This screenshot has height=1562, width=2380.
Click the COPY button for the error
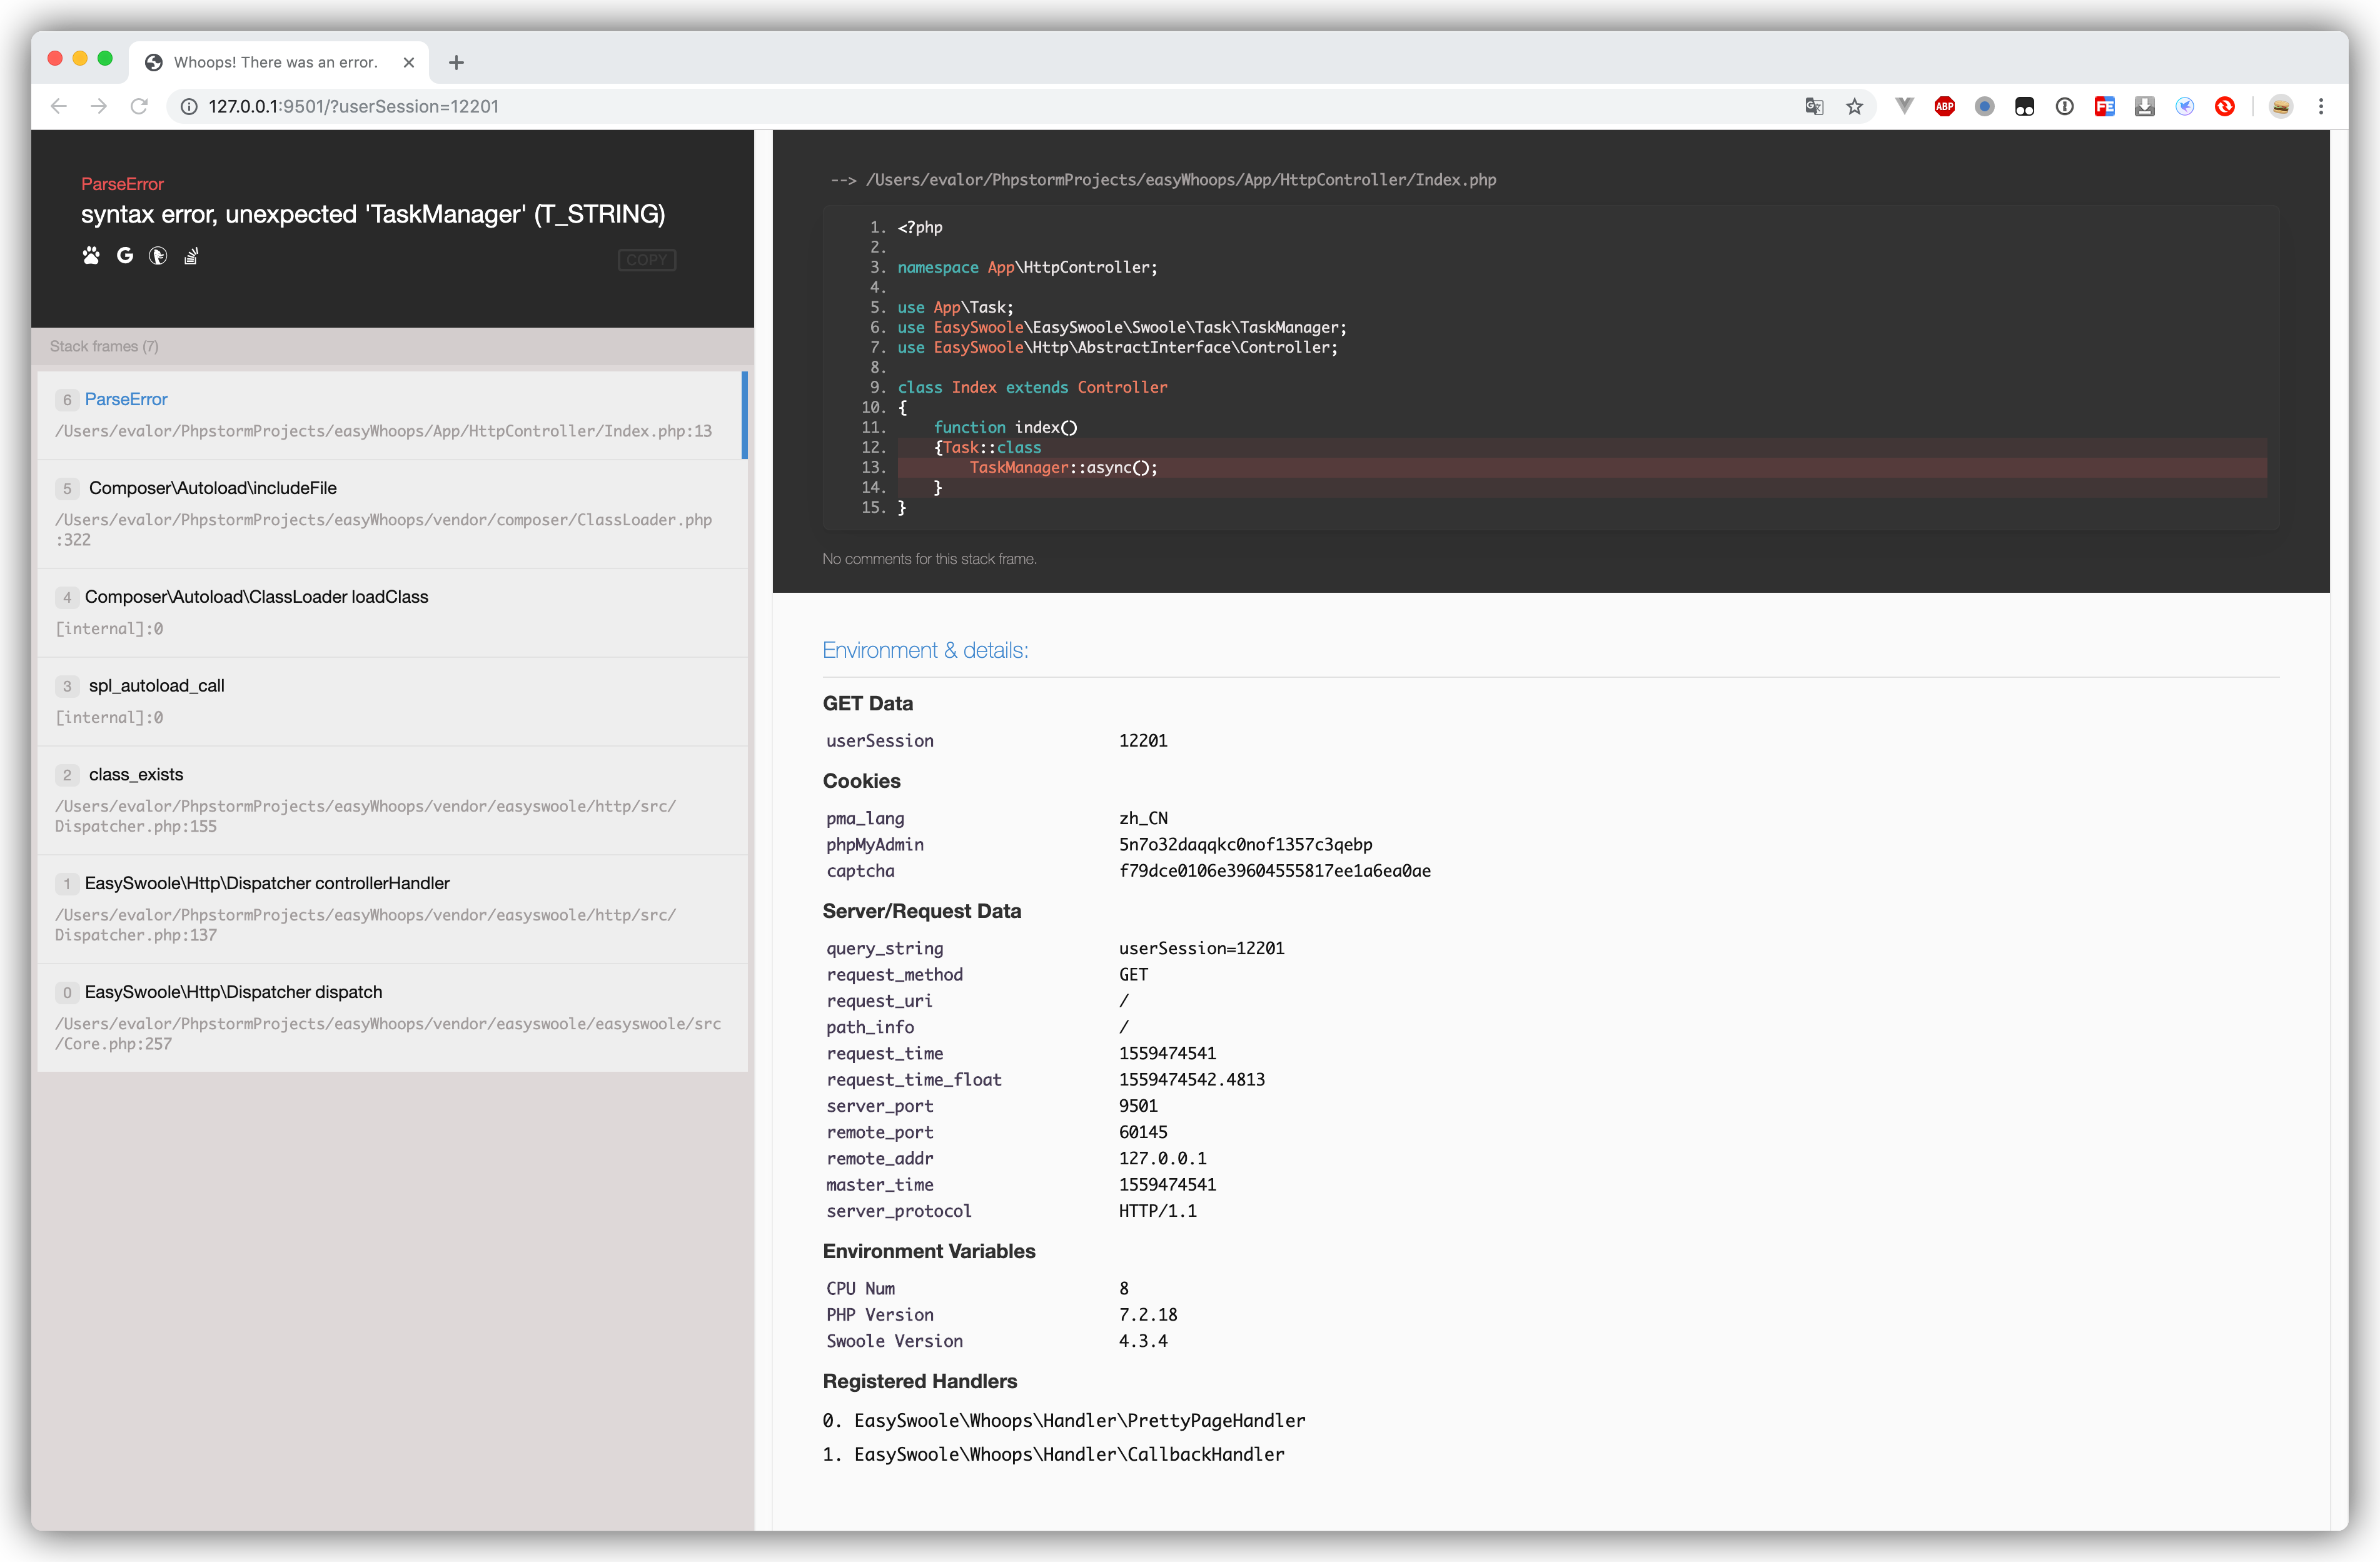646,260
